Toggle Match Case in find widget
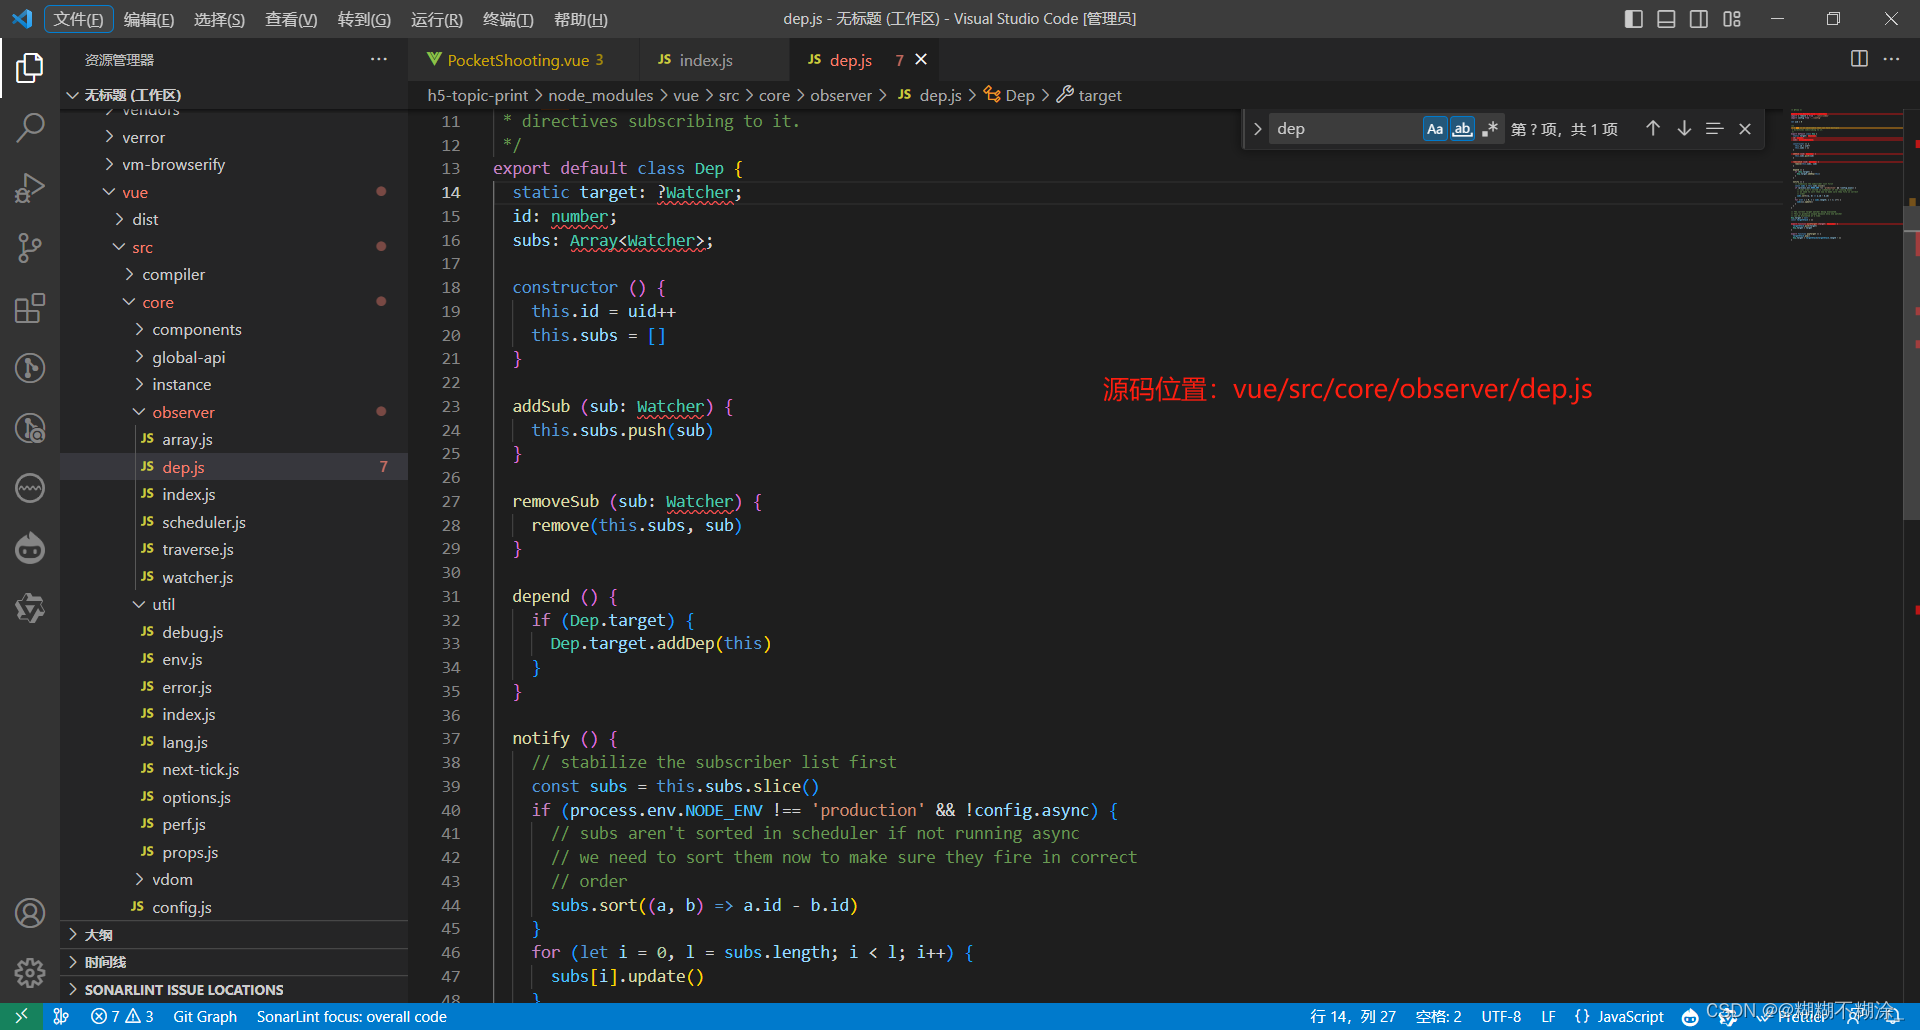Screen dimensions: 1920x1030 click(x=1435, y=128)
